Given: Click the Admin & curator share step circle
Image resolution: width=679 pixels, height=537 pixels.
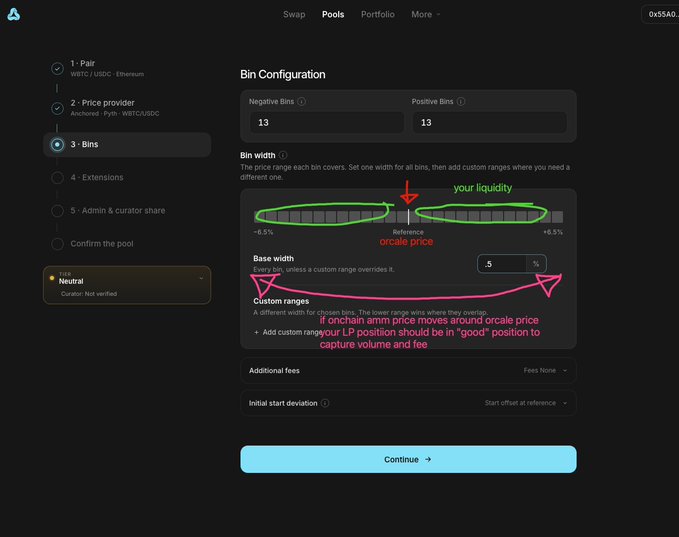Looking at the screenshot, I should [57, 211].
